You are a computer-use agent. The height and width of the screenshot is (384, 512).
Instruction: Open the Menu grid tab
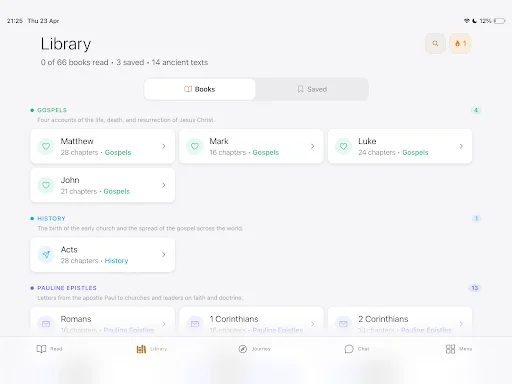pyautogui.click(x=459, y=349)
